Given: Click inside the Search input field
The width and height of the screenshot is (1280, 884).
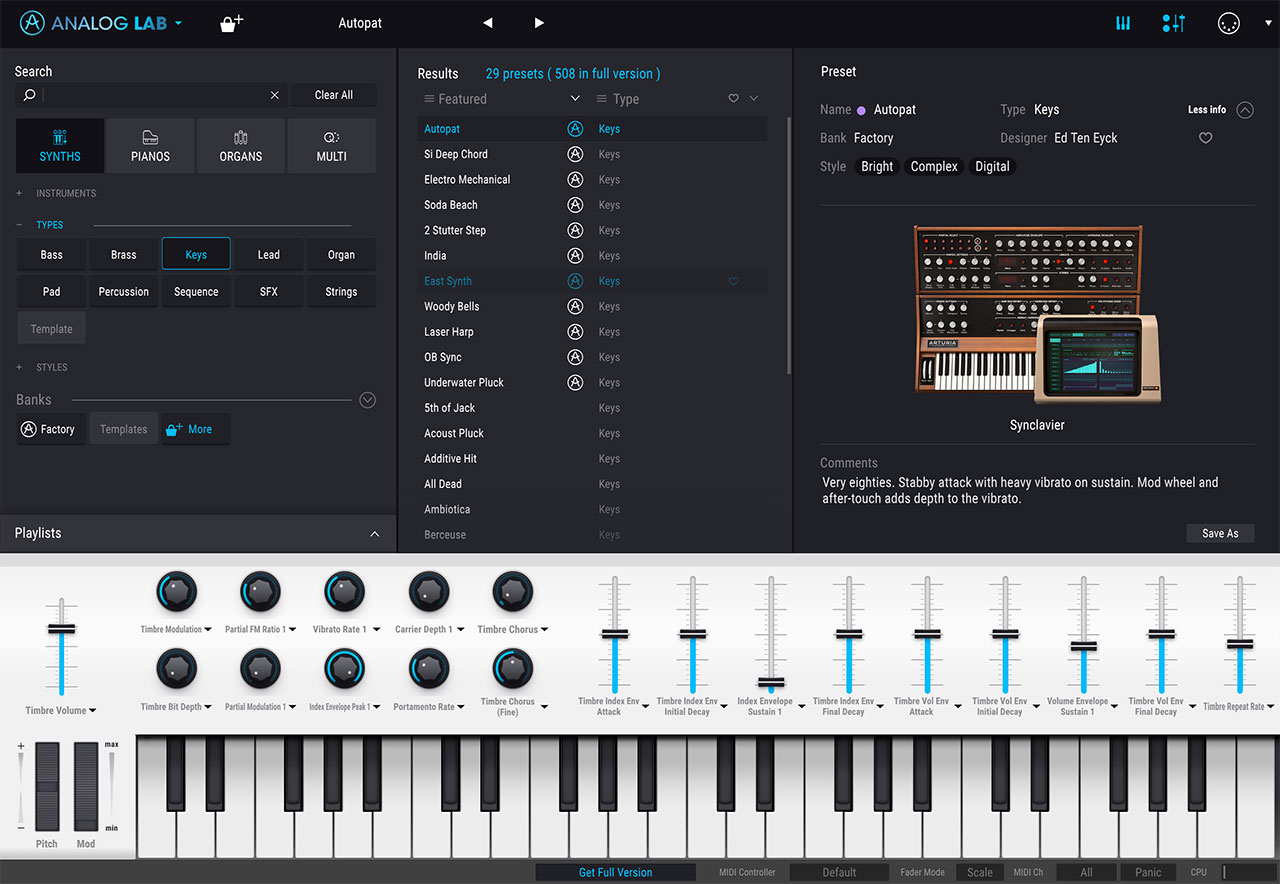Looking at the screenshot, I should coord(152,95).
